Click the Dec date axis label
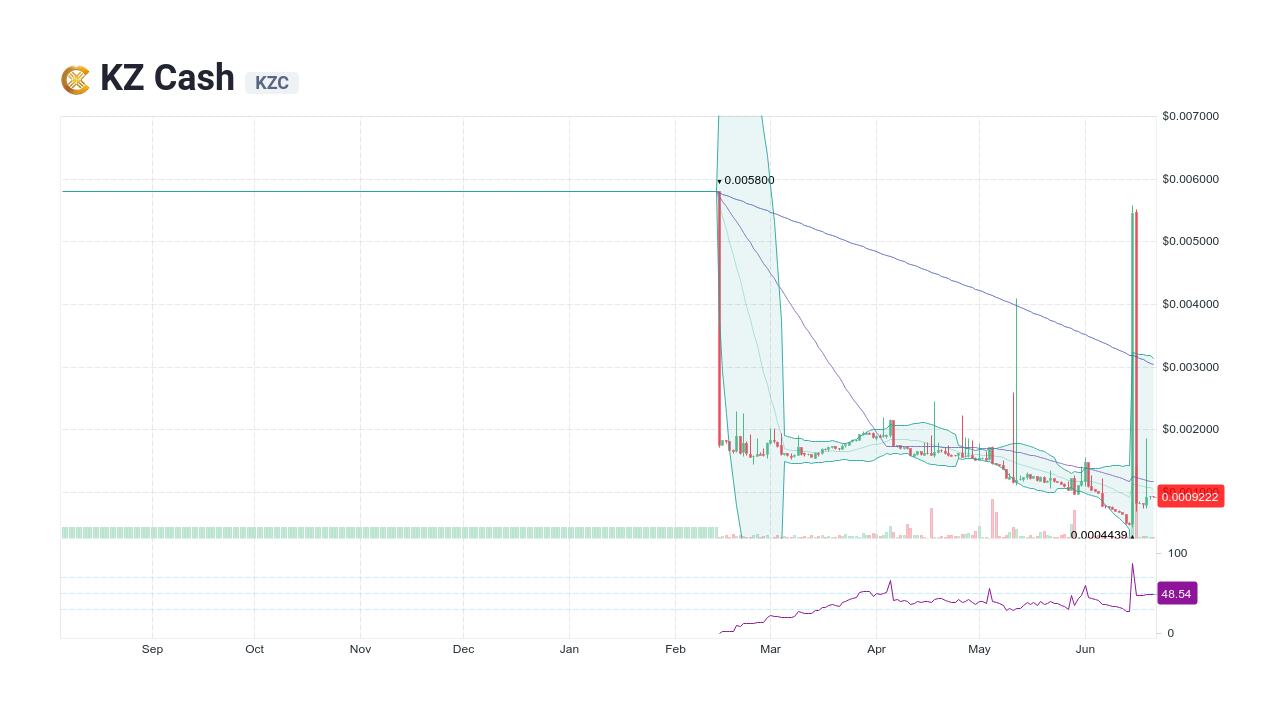1280x720 pixels. tap(463, 649)
